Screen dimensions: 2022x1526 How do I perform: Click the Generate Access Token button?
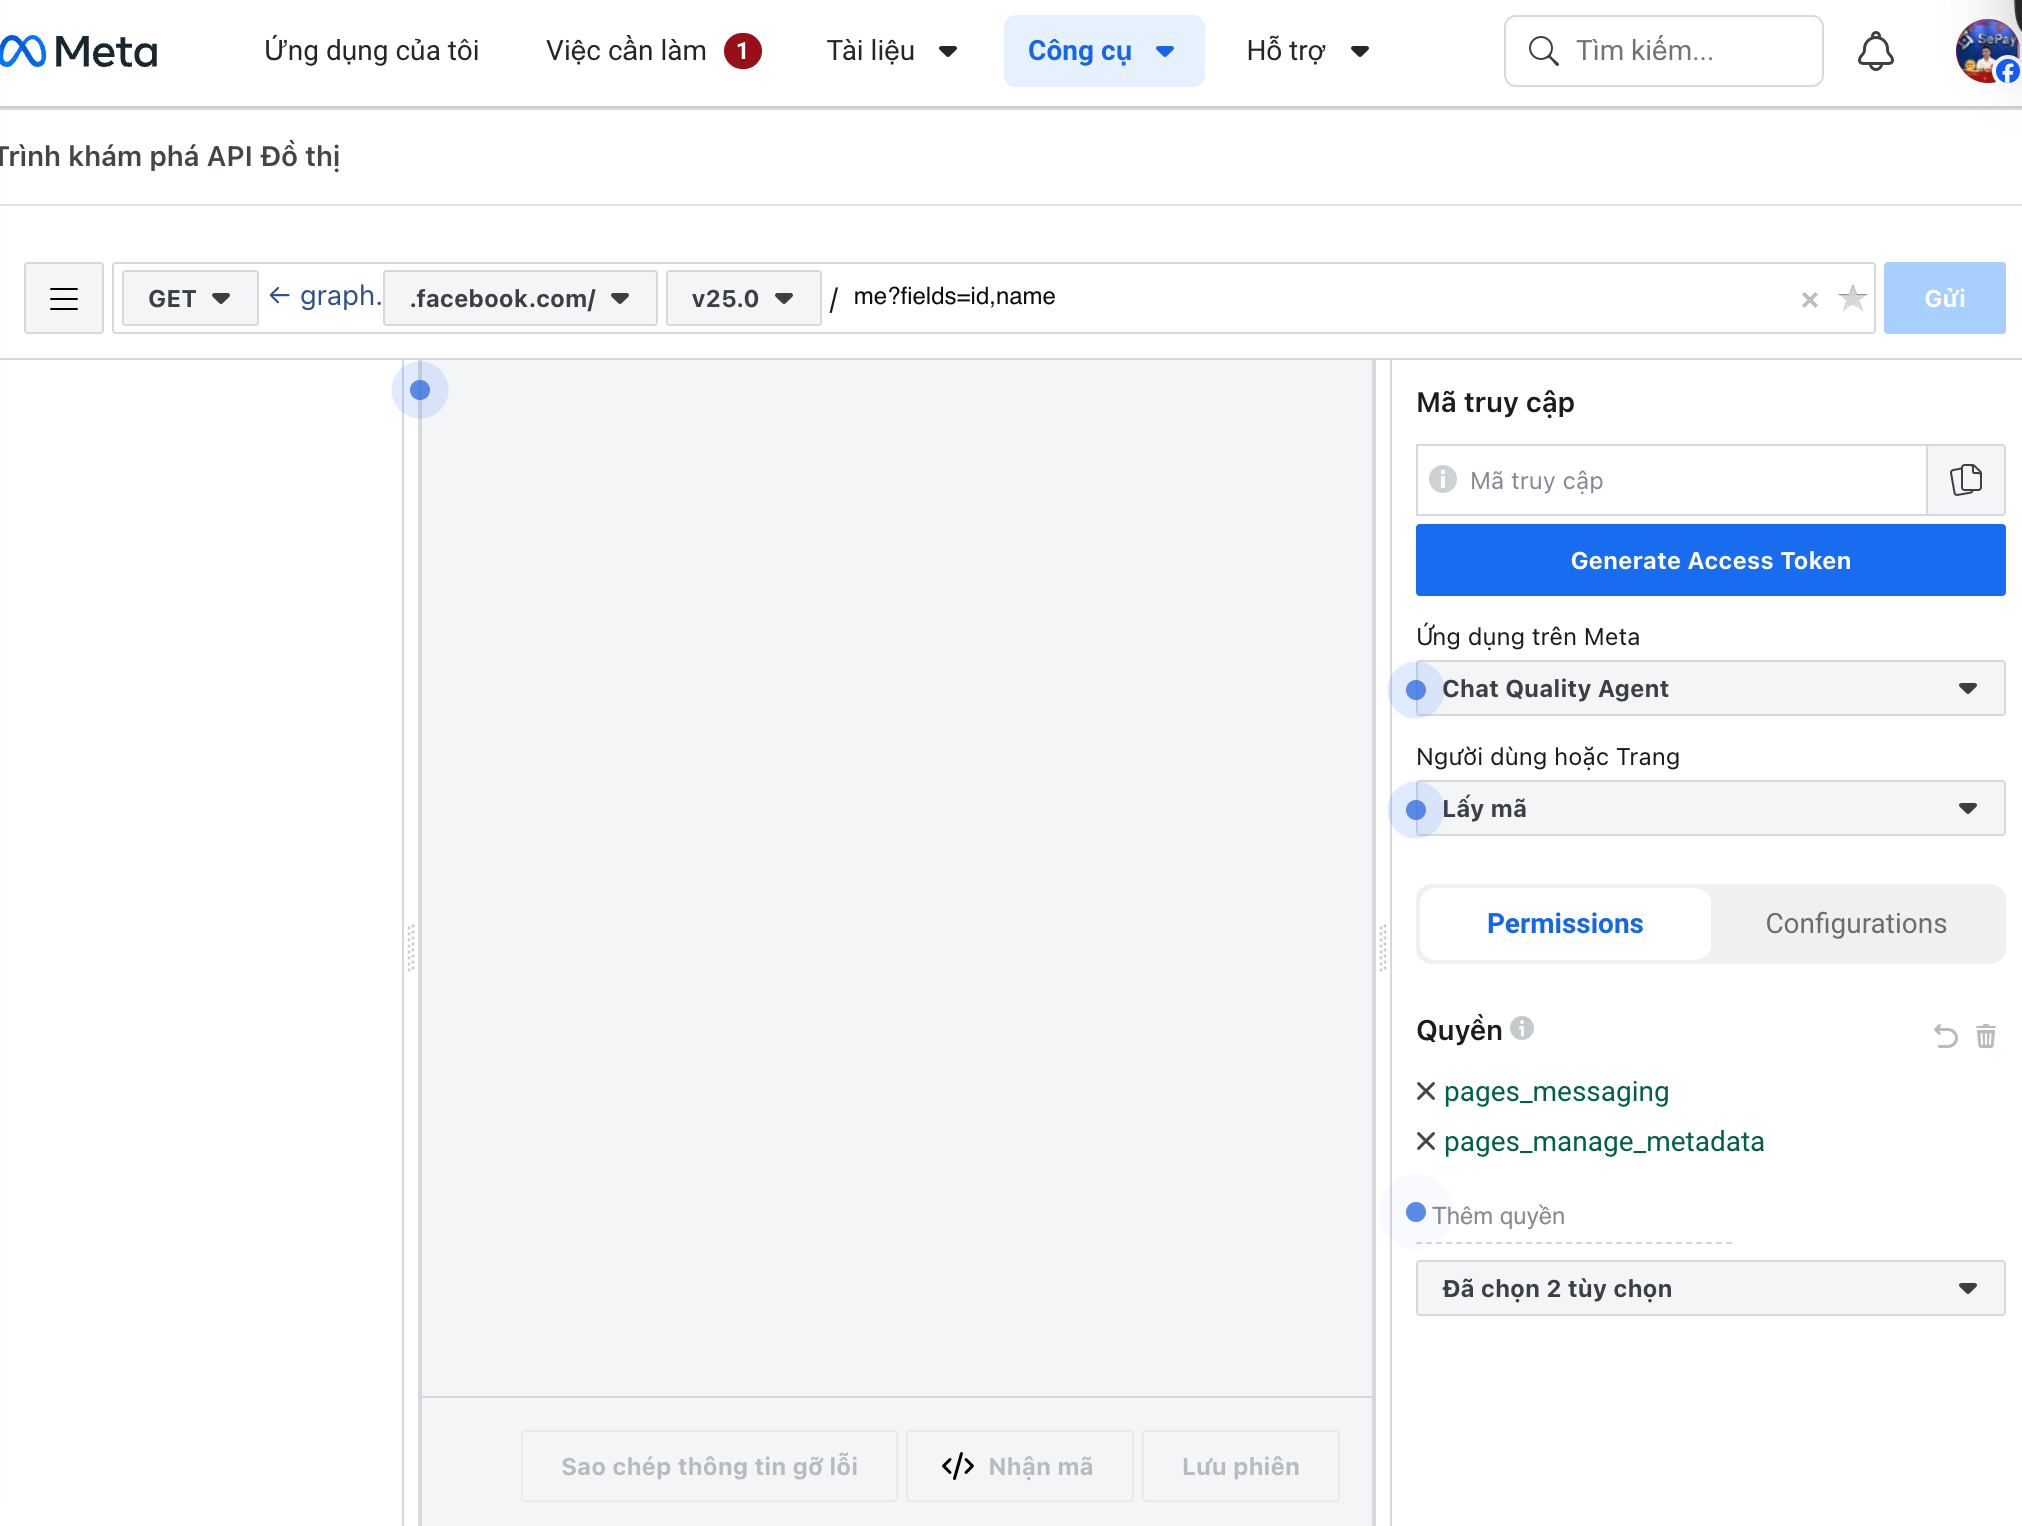point(1709,560)
